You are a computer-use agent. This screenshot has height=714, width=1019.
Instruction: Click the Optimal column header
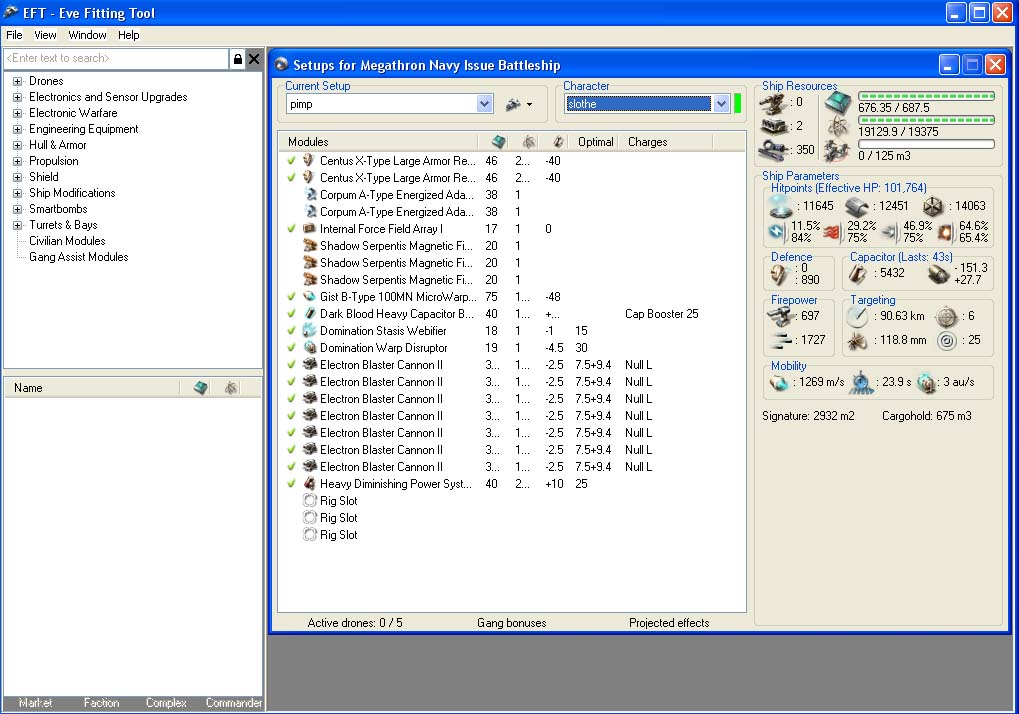pos(596,142)
